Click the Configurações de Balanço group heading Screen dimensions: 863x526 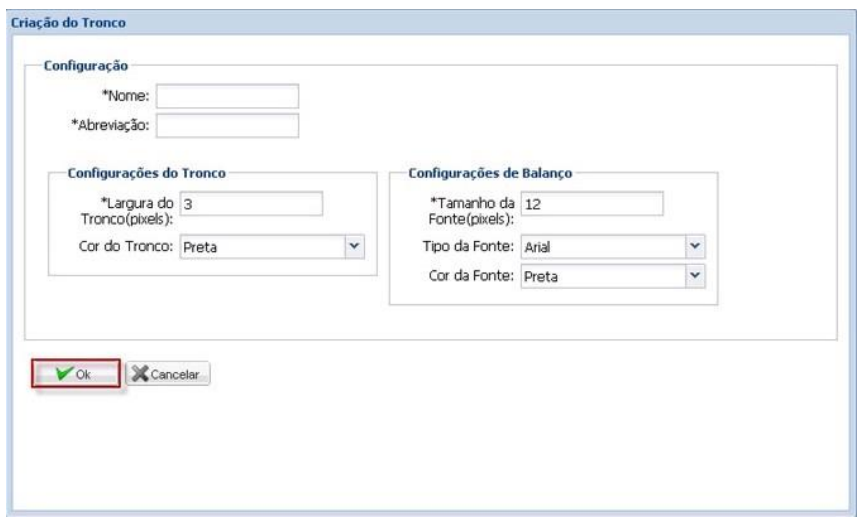(489, 172)
